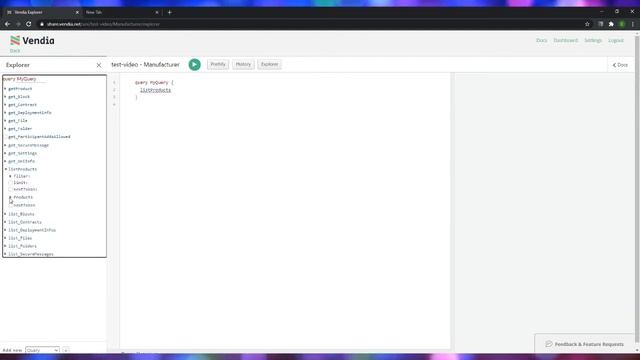Collapse the listProducts field
Screen dimensions: 640x360
[5, 169]
